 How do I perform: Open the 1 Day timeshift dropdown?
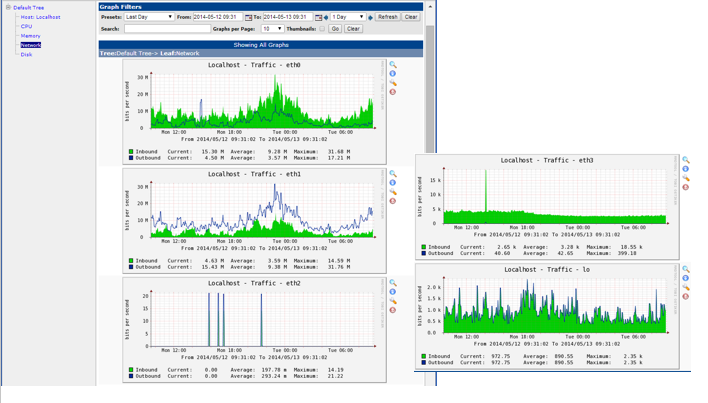348,17
